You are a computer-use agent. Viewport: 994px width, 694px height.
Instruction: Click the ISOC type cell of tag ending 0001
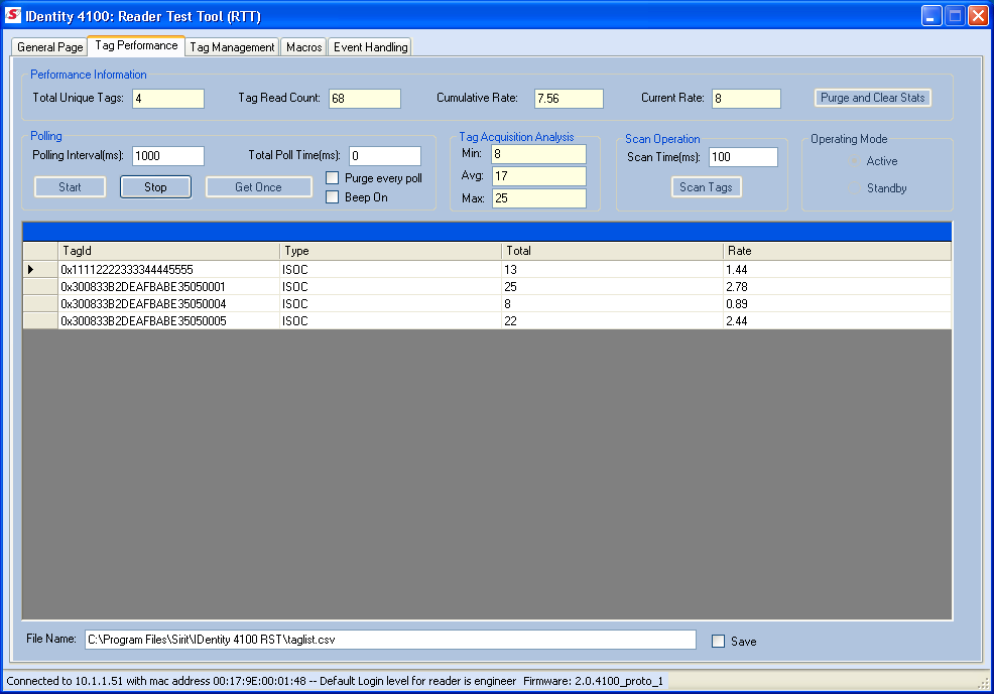pyautogui.click(x=390, y=286)
